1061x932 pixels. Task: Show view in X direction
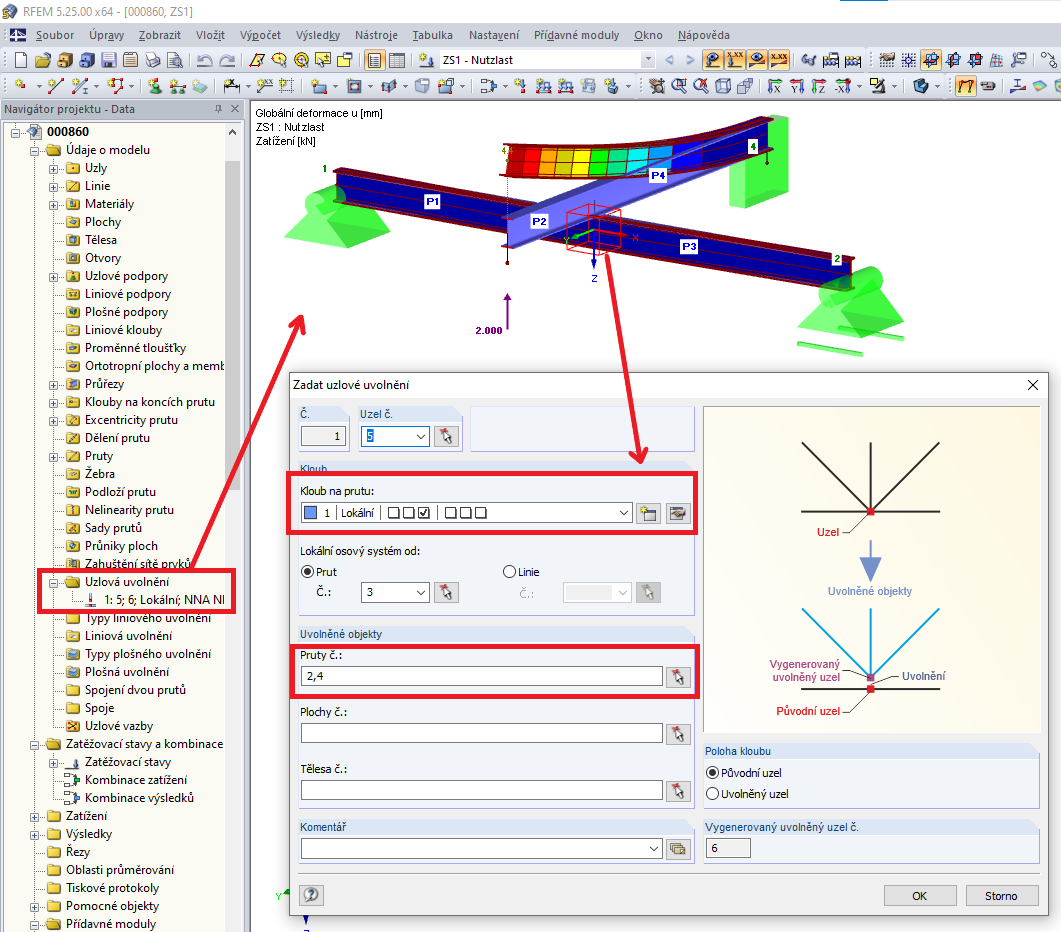774,86
